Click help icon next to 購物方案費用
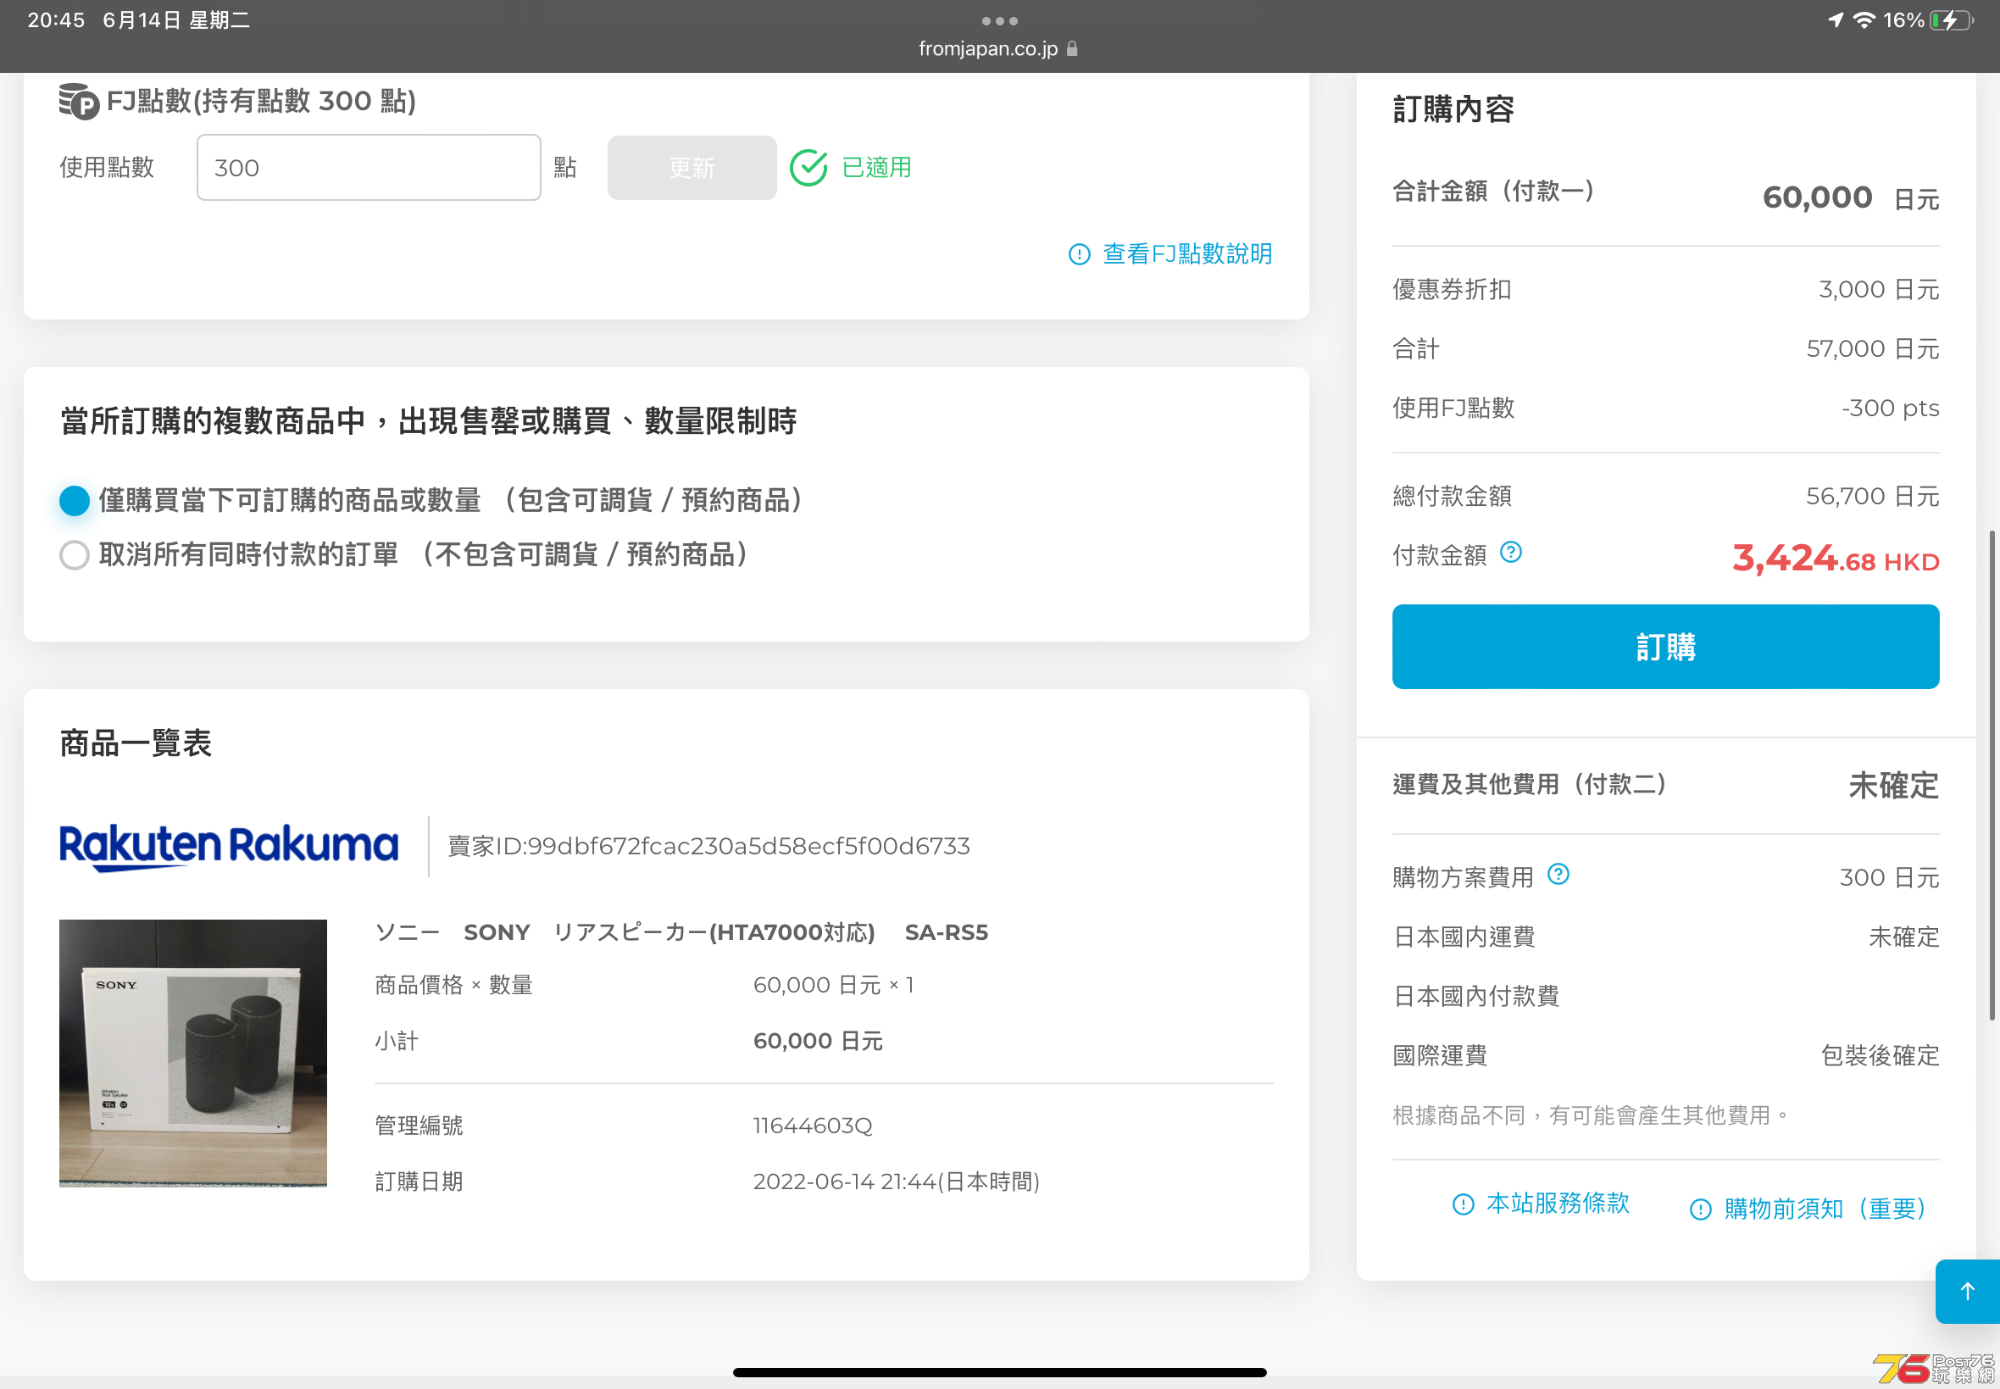This screenshot has width=2000, height=1389. (1558, 875)
